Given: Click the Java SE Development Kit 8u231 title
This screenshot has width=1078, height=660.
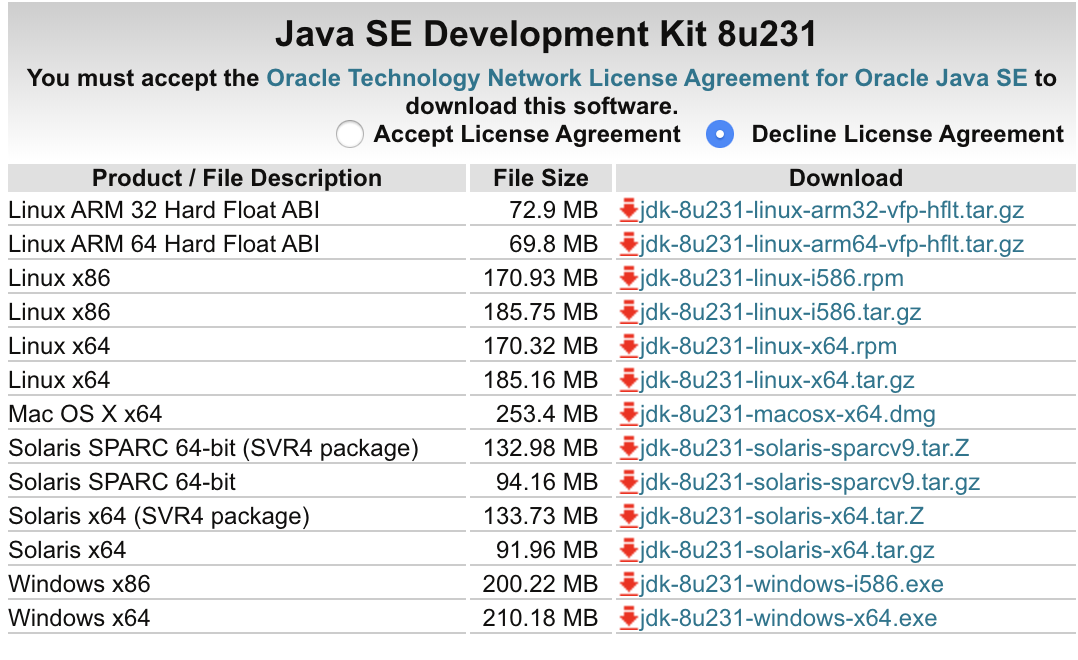Looking at the screenshot, I should click(546, 34).
